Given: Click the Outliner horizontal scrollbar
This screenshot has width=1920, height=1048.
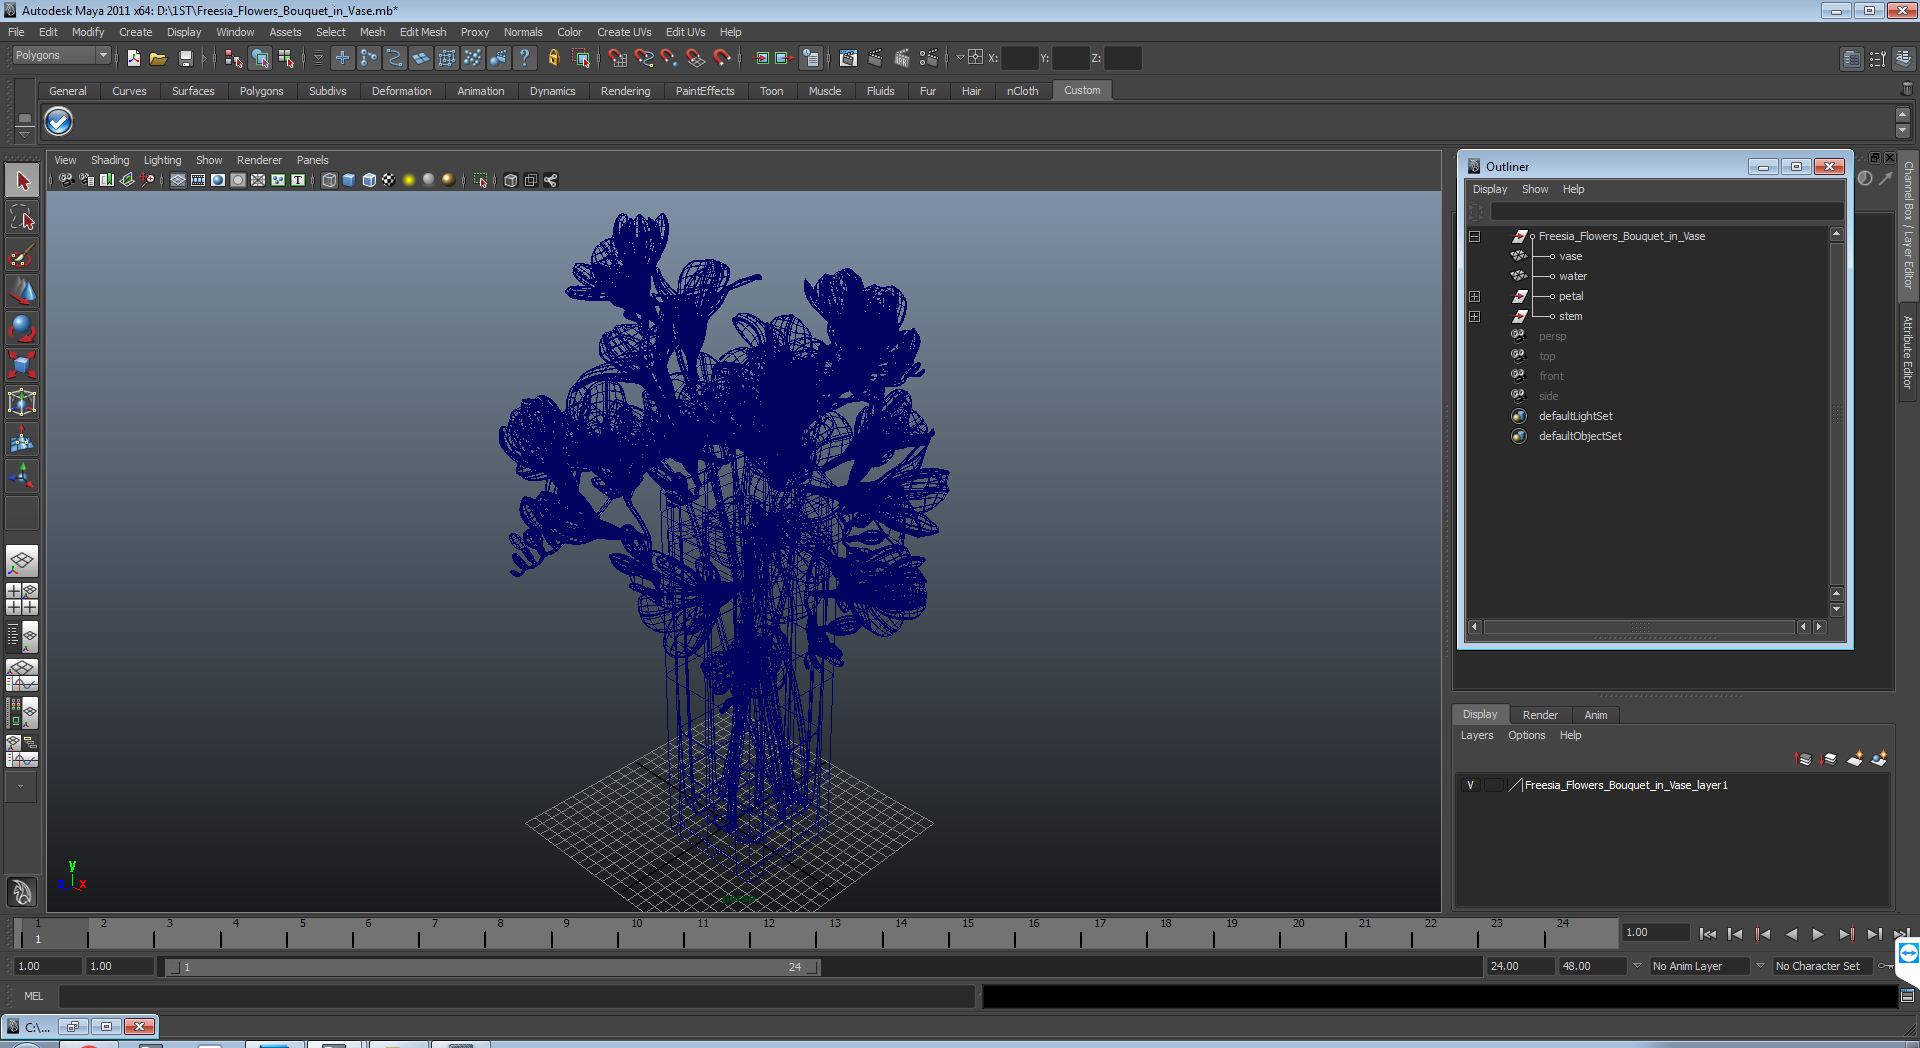Looking at the screenshot, I should [1640, 627].
